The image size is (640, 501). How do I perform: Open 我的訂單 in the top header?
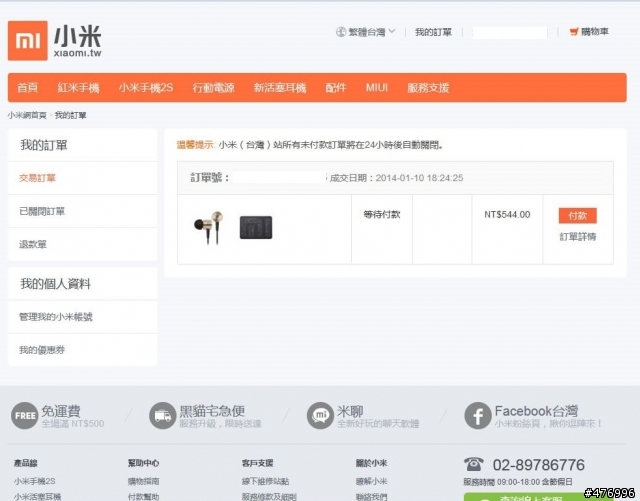433,32
